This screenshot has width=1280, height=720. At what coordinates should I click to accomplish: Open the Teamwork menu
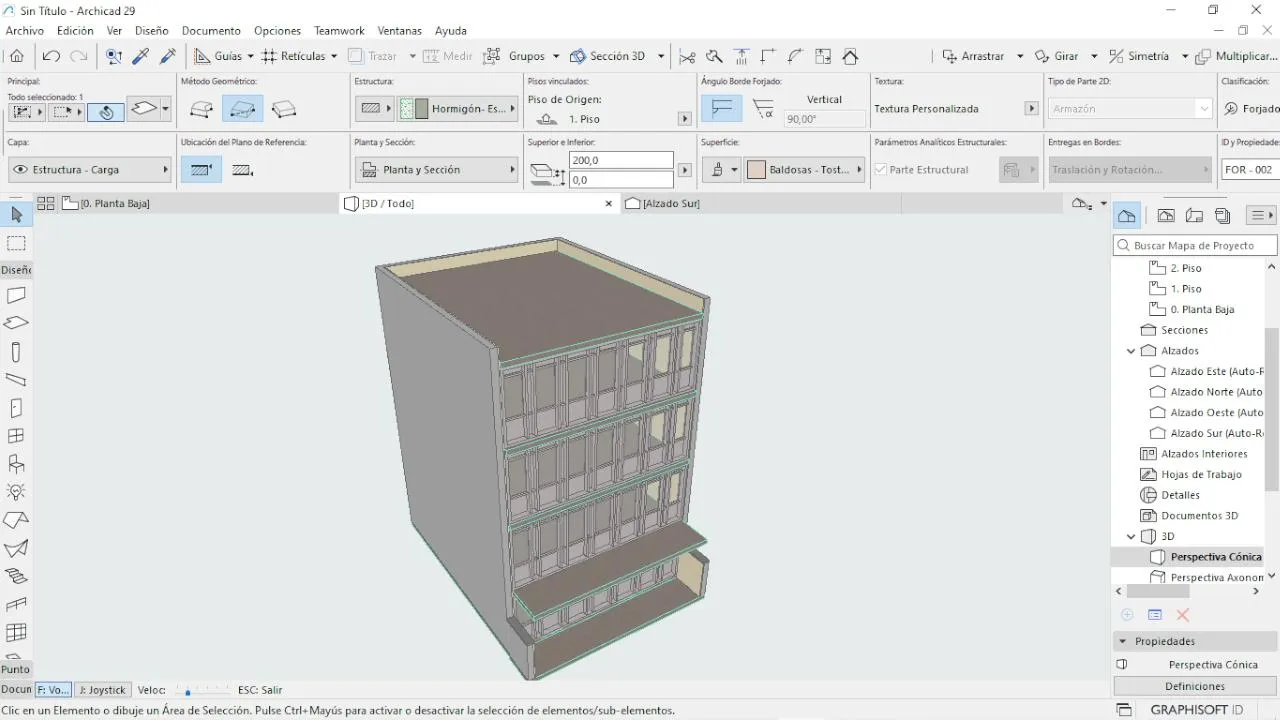(339, 31)
